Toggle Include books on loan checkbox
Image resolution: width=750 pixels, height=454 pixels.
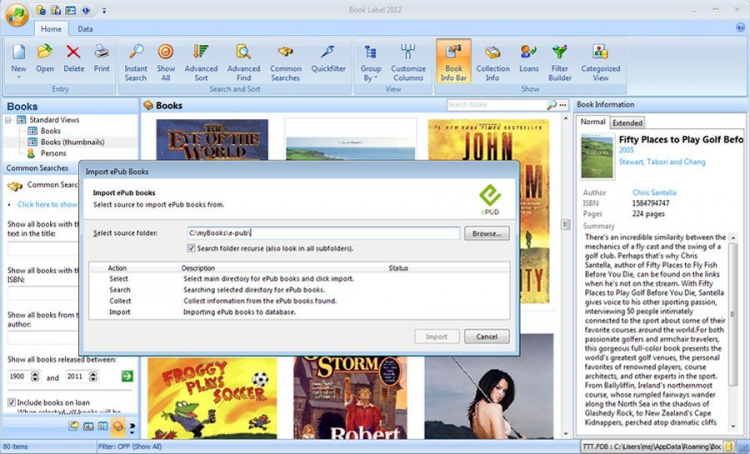point(11,402)
